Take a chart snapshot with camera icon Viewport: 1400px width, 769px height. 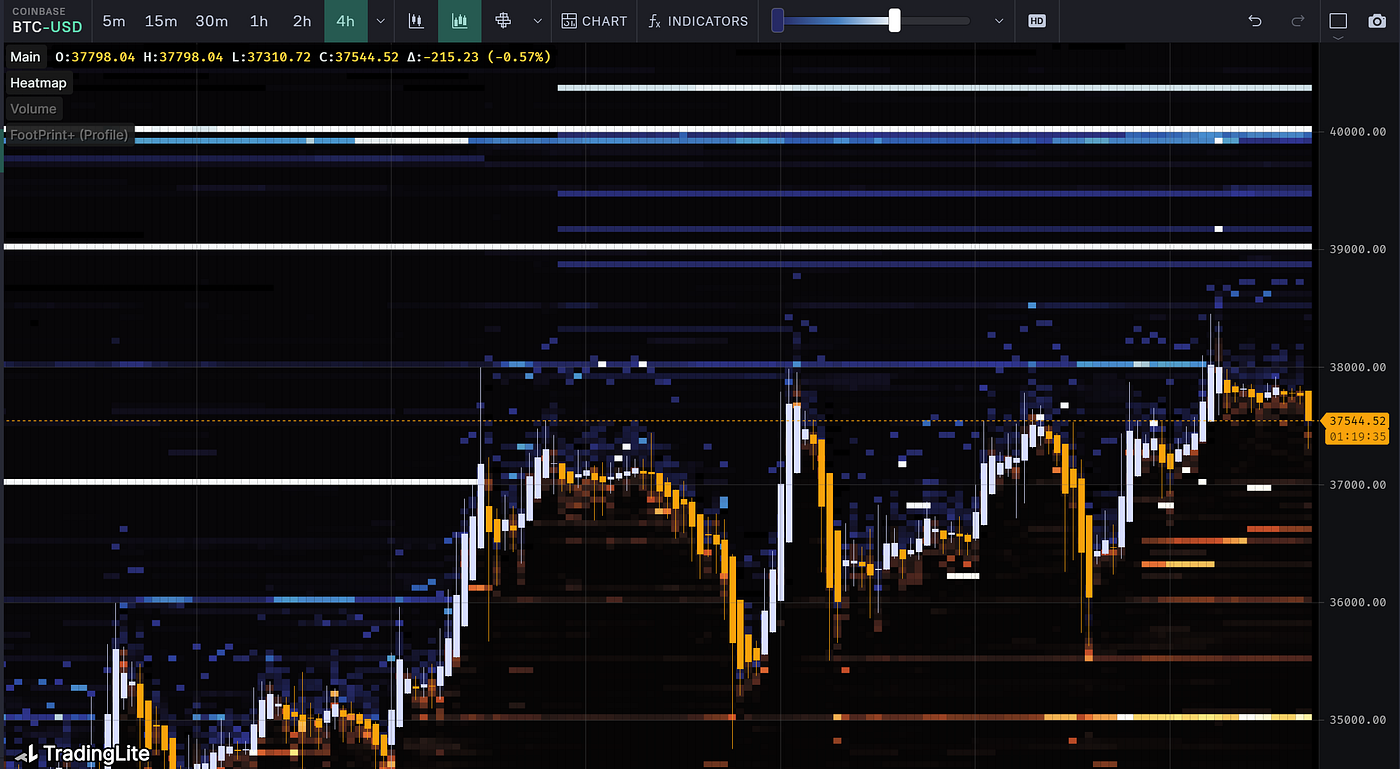(1379, 20)
